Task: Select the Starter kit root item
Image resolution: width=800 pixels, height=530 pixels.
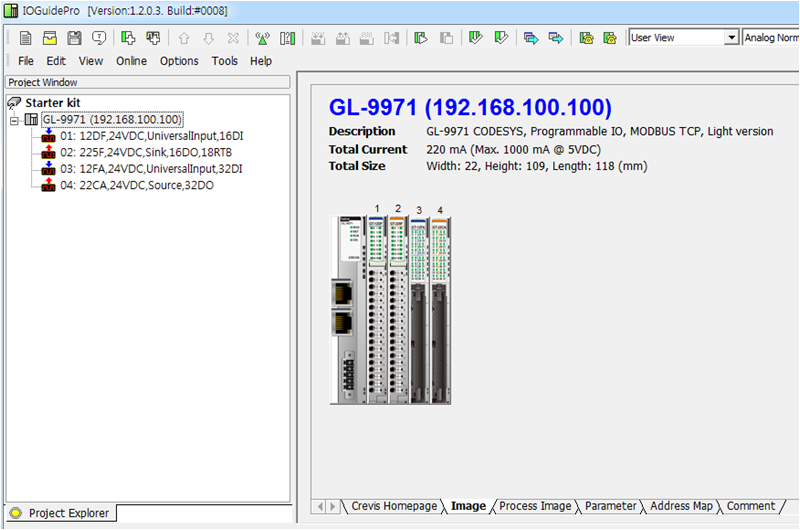Action: (53, 103)
